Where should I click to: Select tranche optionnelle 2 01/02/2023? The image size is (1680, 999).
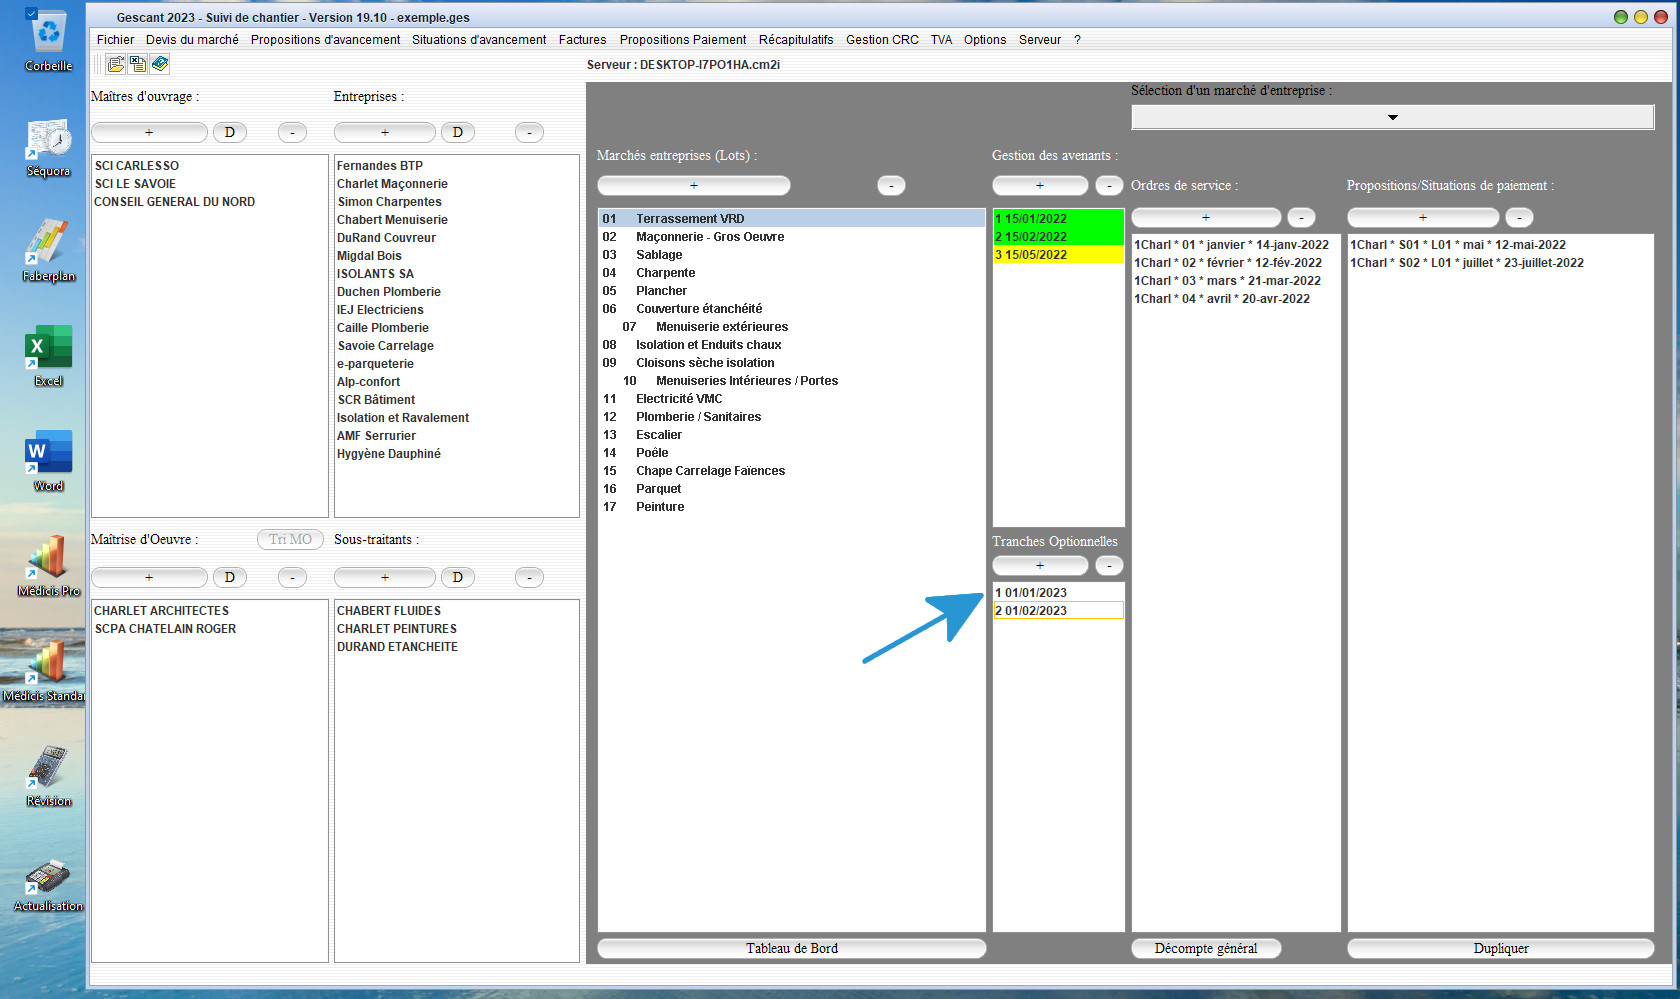[x=1058, y=611]
